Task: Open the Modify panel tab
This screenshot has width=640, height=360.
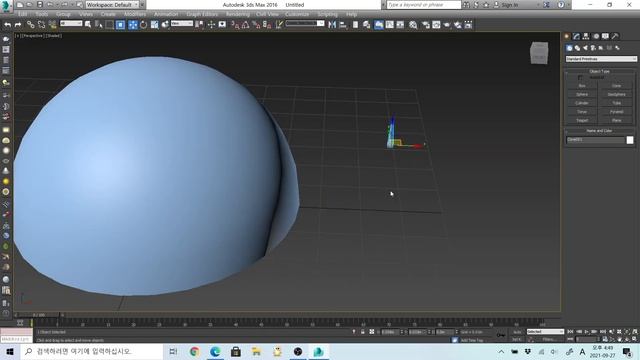Action: click(576, 36)
